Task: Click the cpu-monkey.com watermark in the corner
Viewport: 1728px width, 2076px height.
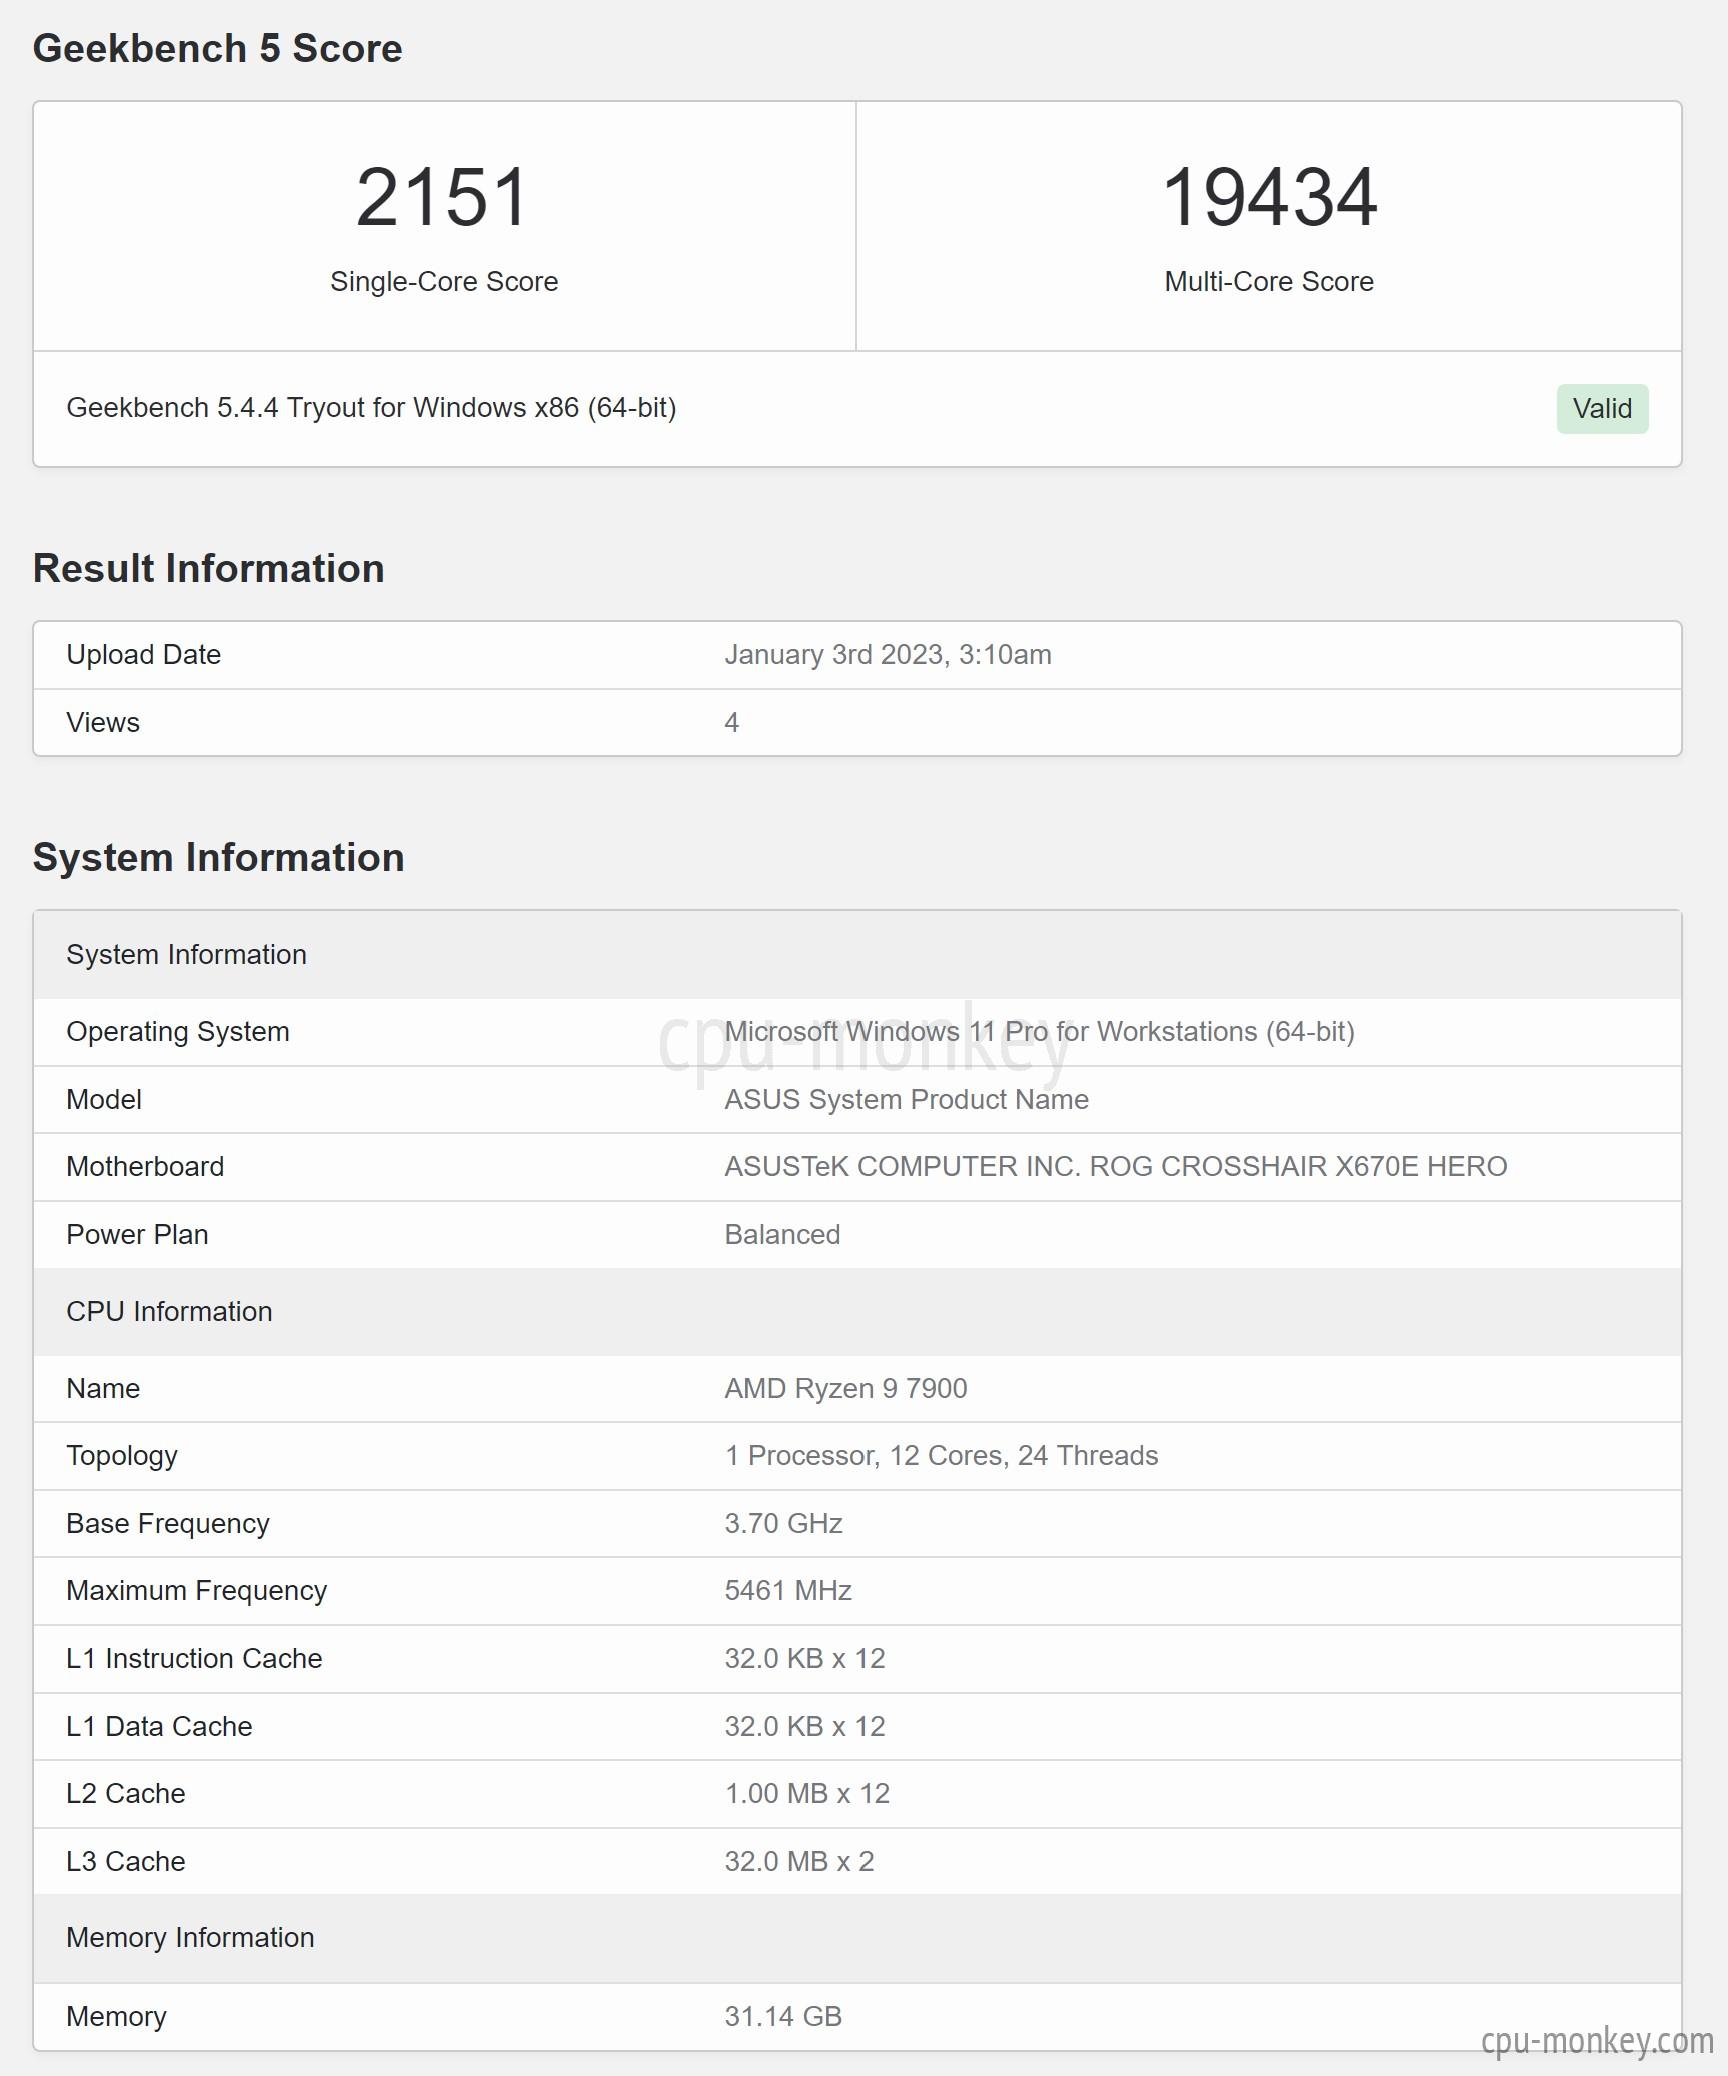Action: click(x=1597, y=2041)
